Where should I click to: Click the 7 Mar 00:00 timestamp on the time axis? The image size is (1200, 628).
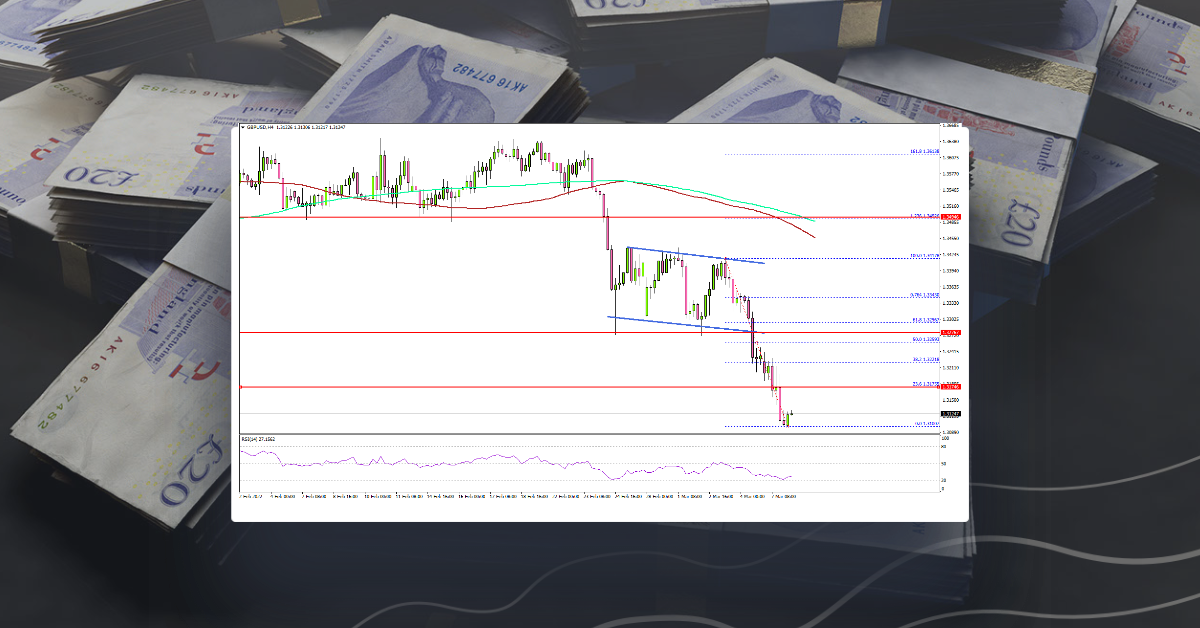(x=783, y=496)
